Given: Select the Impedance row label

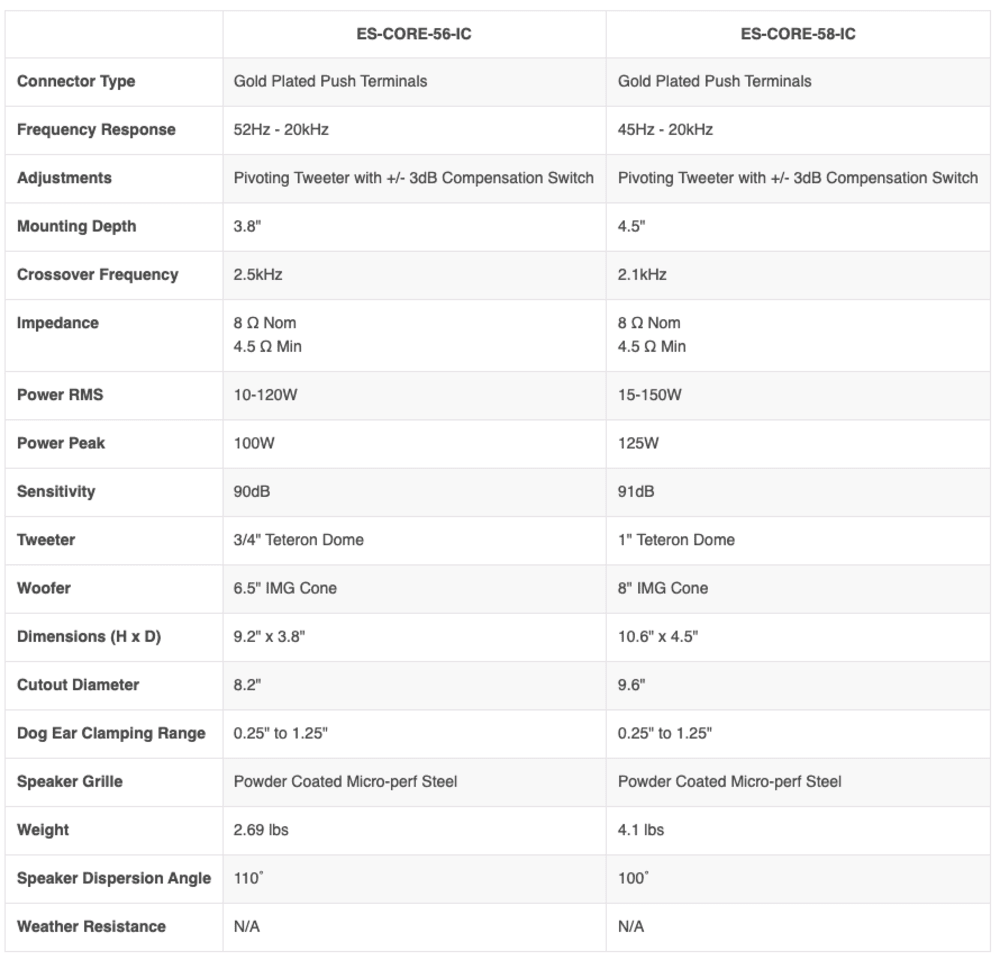Looking at the screenshot, I should pos(58,323).
